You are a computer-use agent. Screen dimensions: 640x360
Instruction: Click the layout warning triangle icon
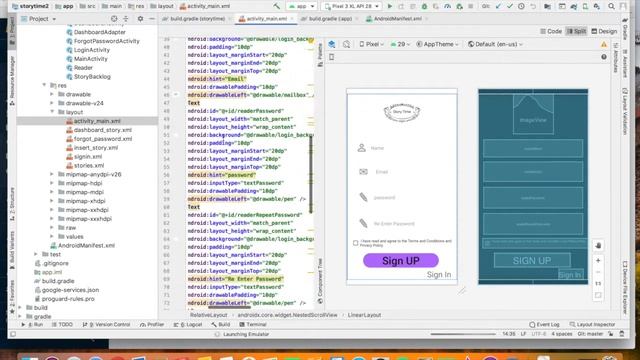(604, 44)
